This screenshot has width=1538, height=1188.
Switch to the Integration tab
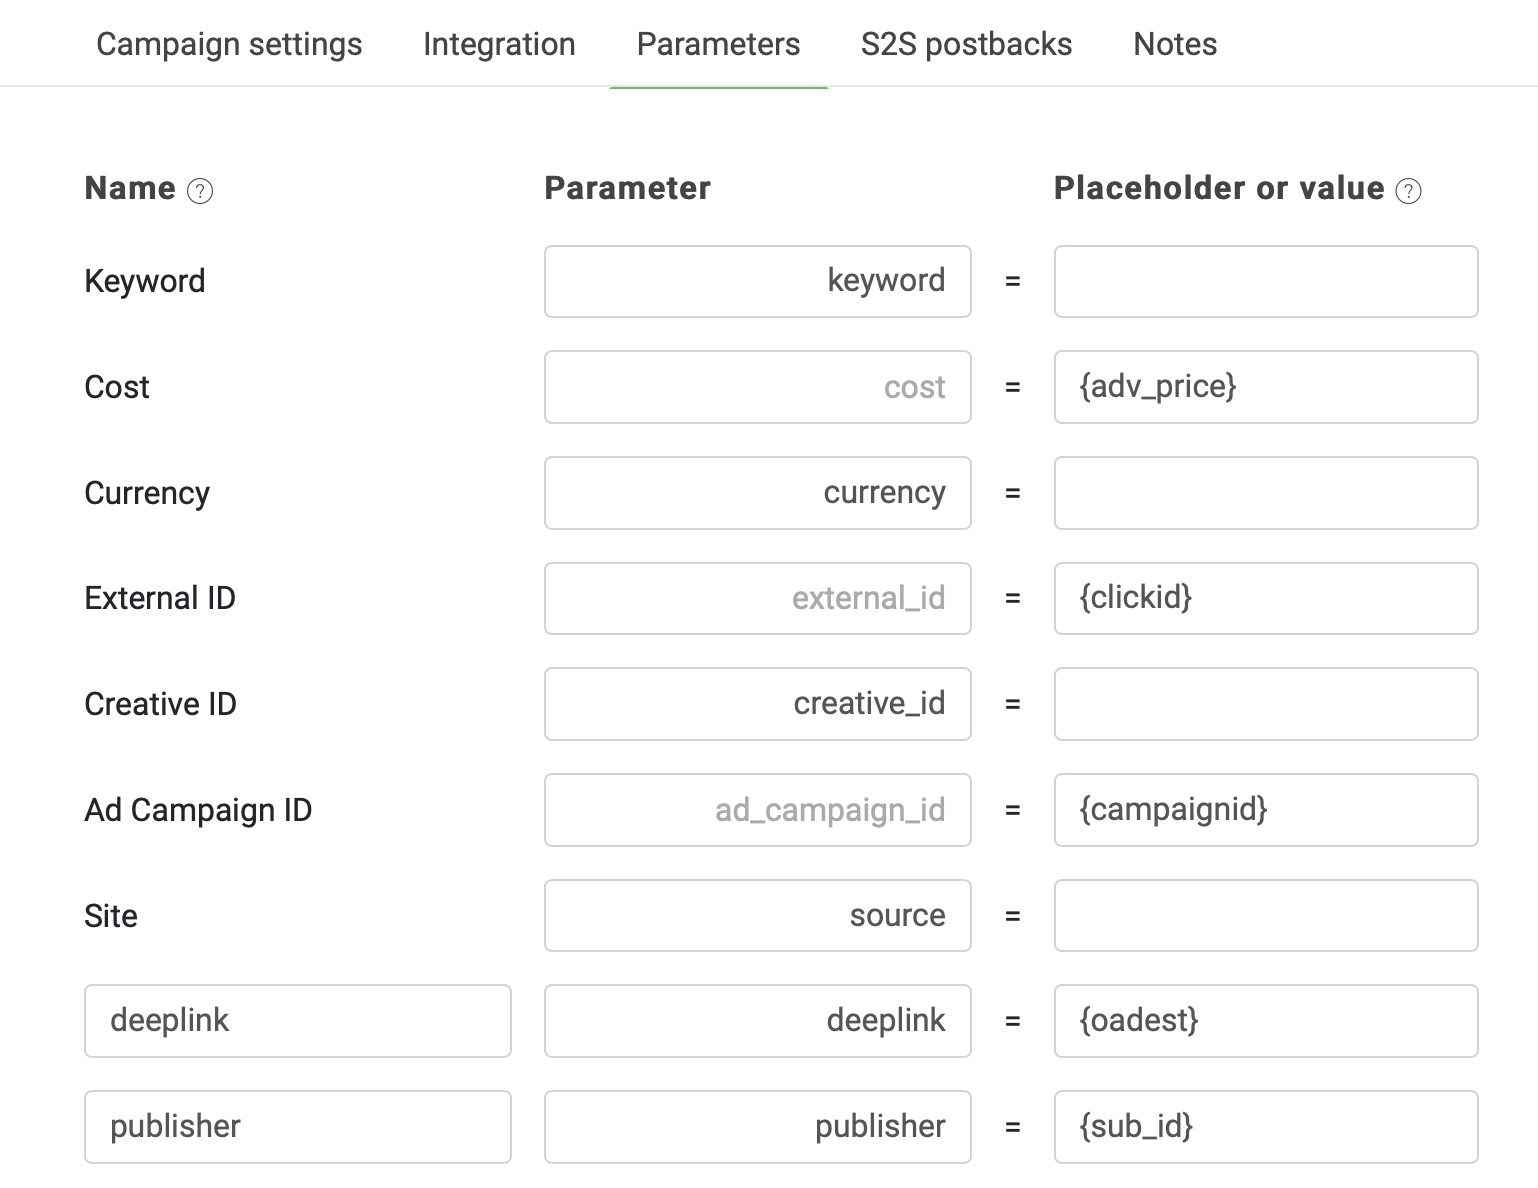click(499, 44)
